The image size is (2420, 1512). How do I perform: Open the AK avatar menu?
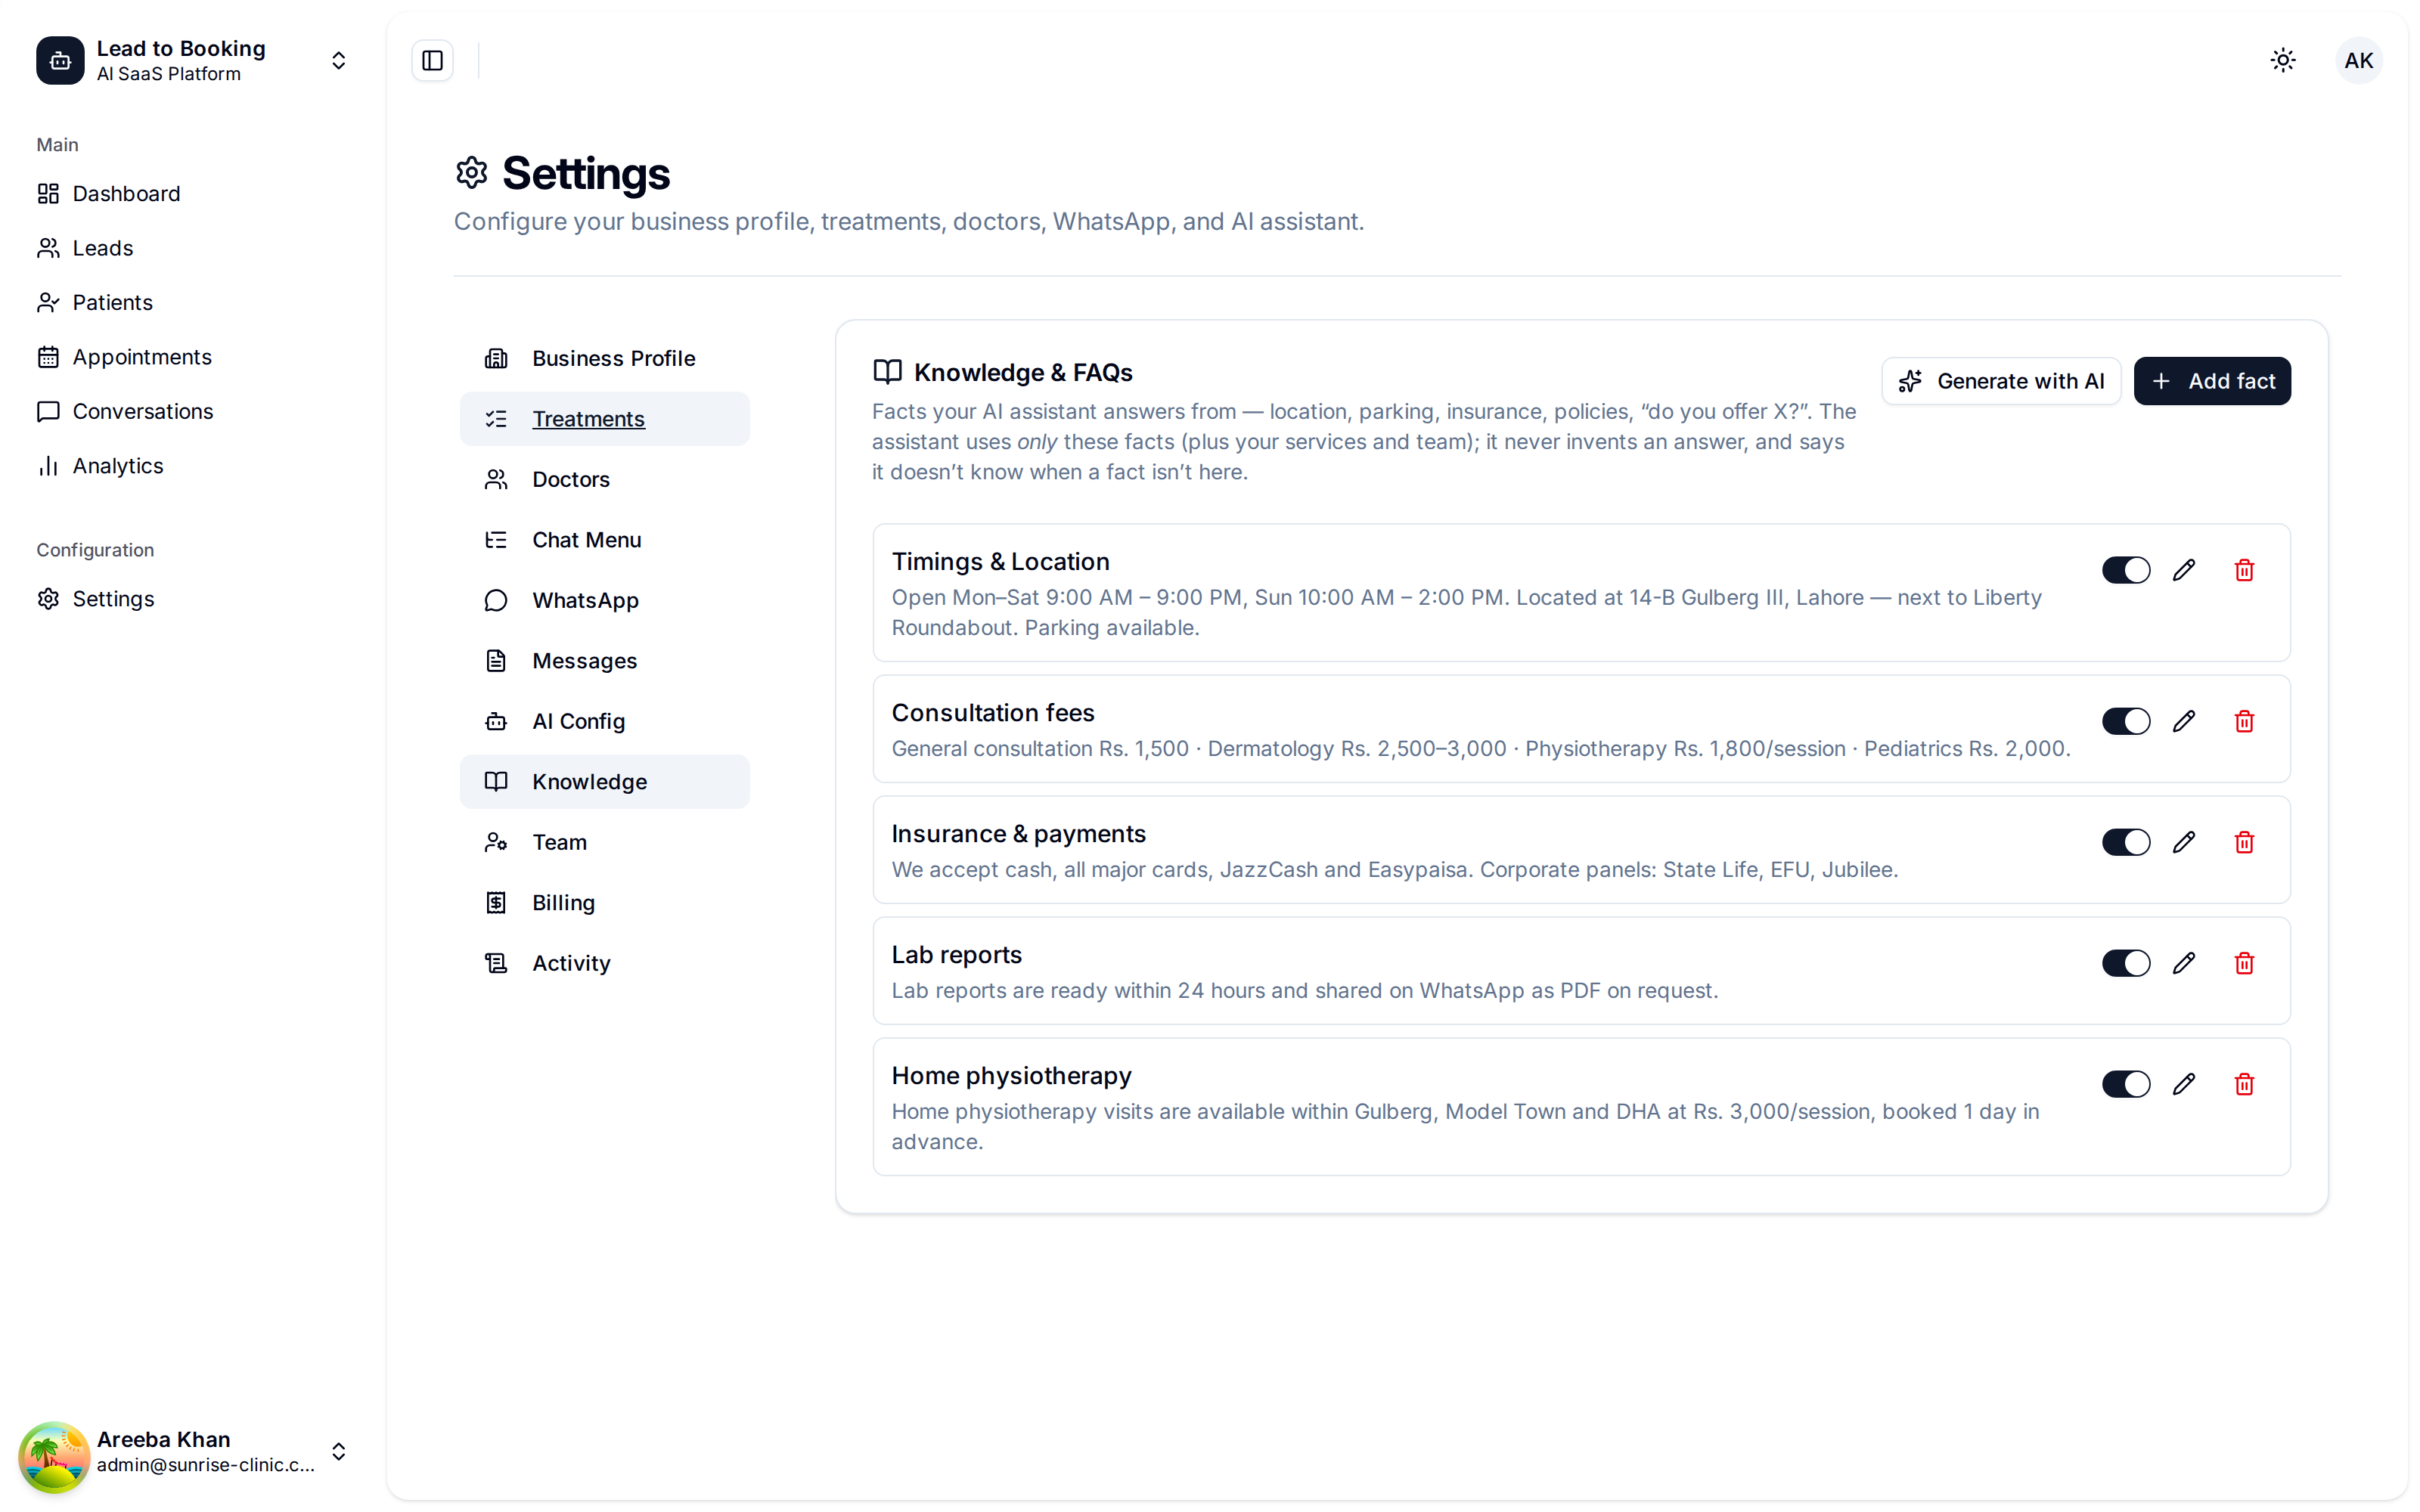click(2358, 60)
